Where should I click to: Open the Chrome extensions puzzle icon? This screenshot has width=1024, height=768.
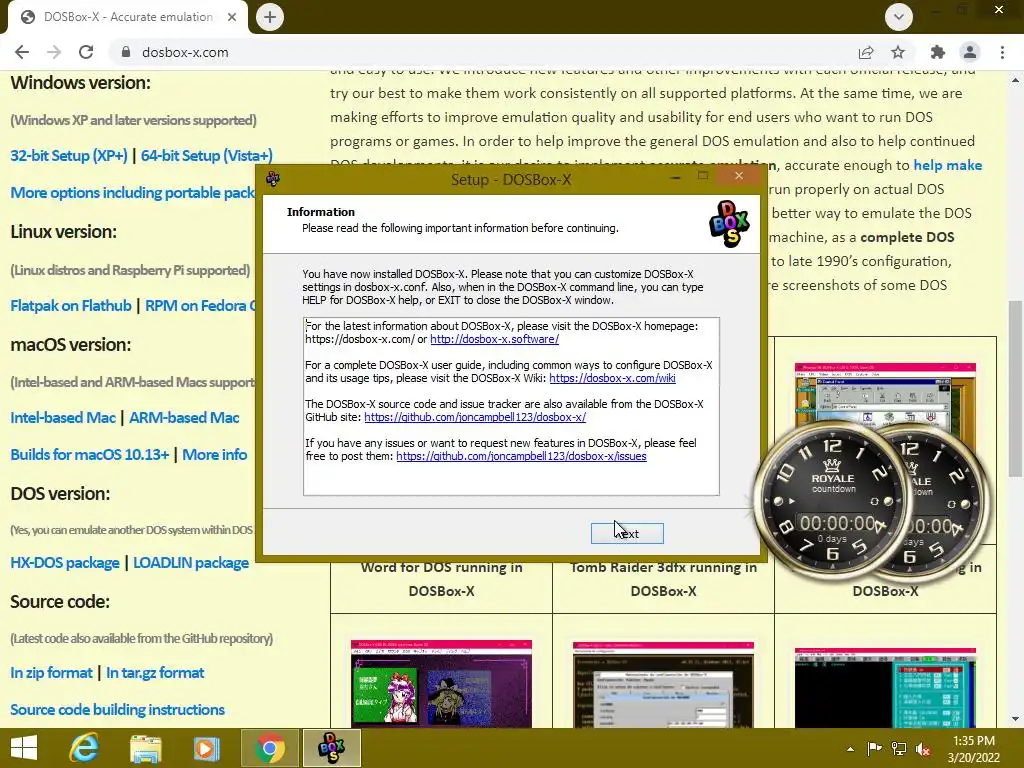[x=938, y=52]
